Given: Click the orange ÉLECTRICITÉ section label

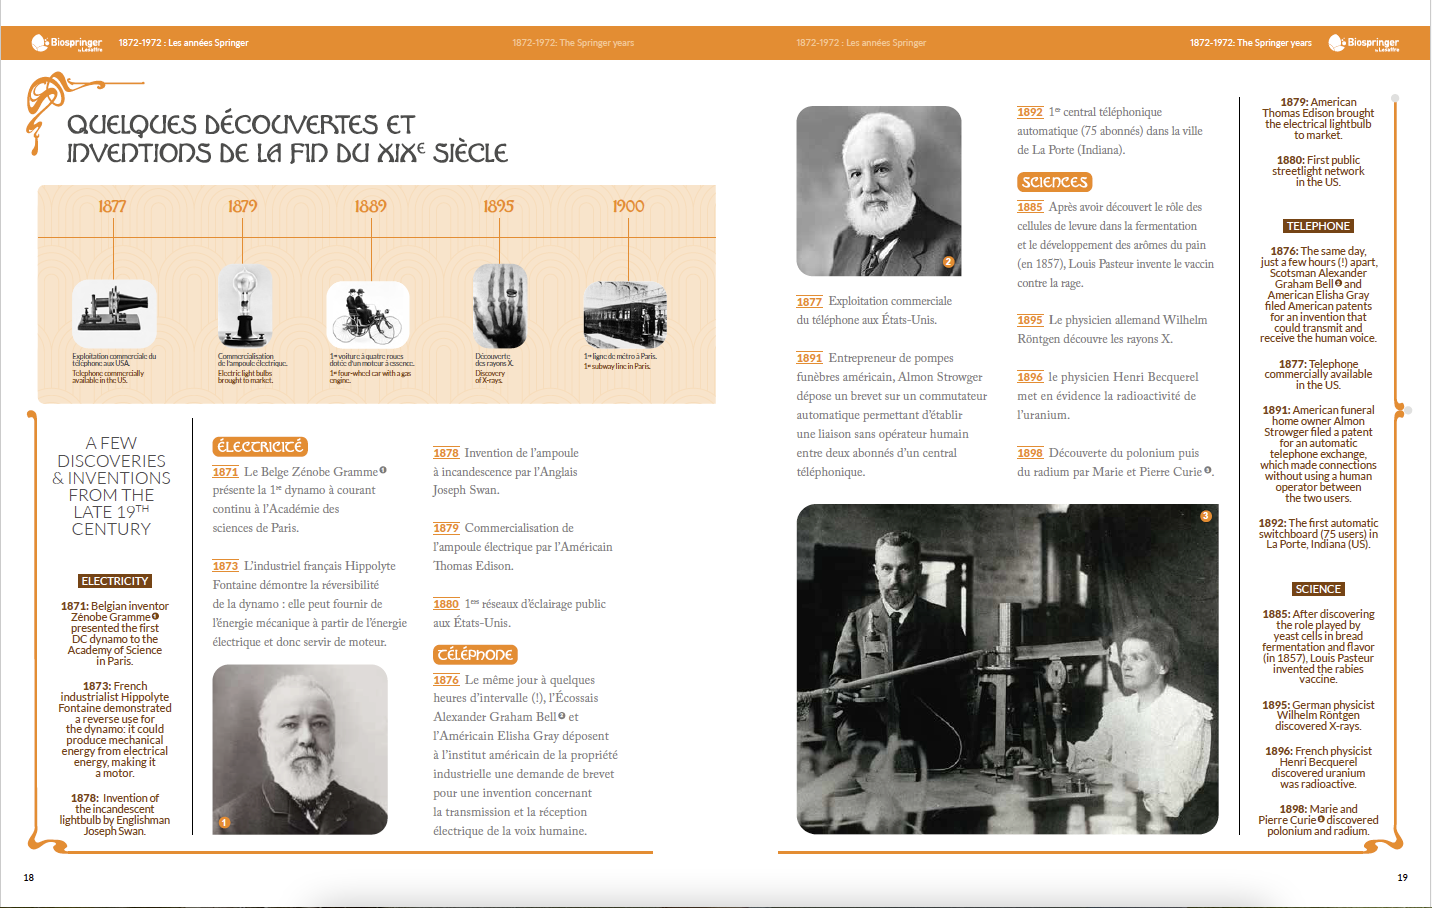Looking at the screenshot, I should click(259, 447).
